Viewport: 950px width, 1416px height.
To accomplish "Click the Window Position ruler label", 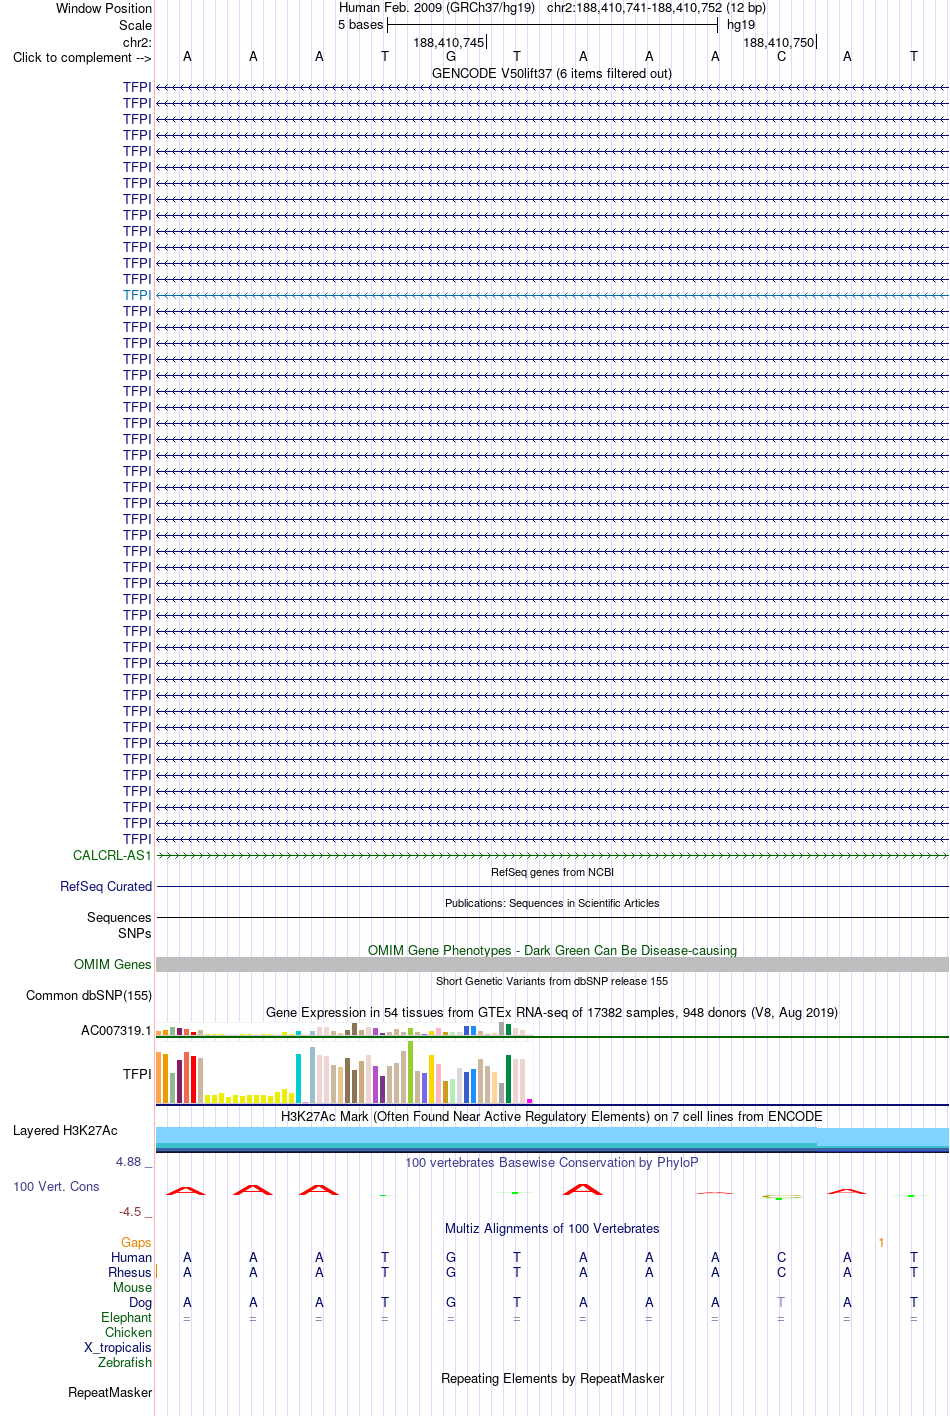I will (104, 8).
